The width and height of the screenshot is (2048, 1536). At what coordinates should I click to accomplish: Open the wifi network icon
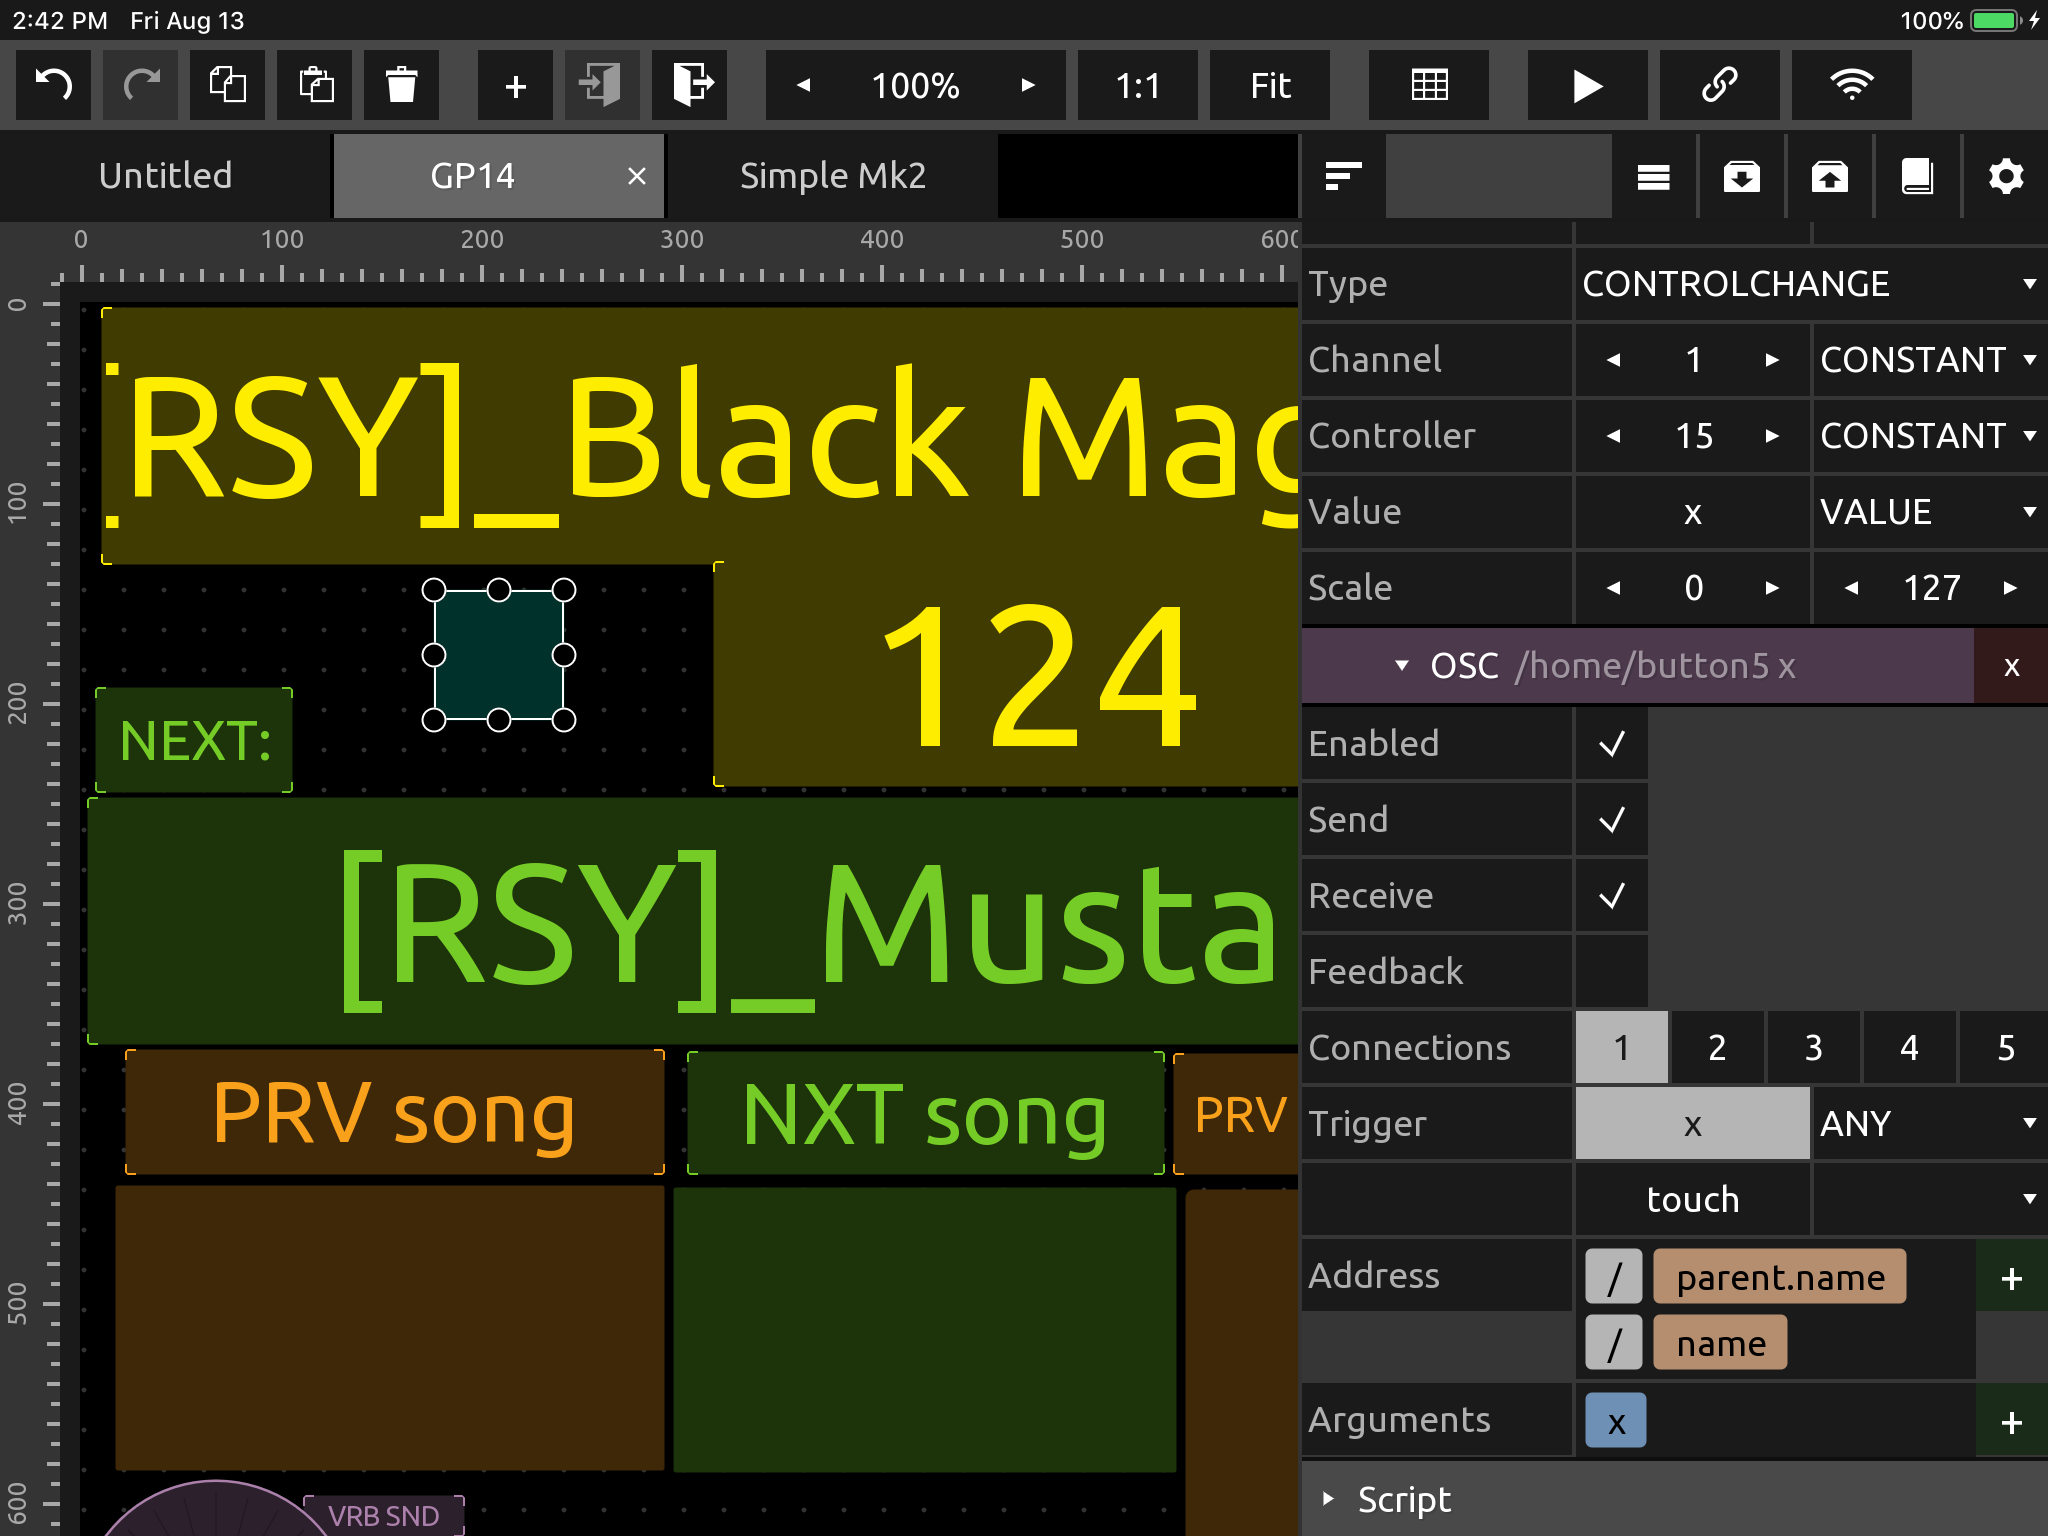point(1851,85)
